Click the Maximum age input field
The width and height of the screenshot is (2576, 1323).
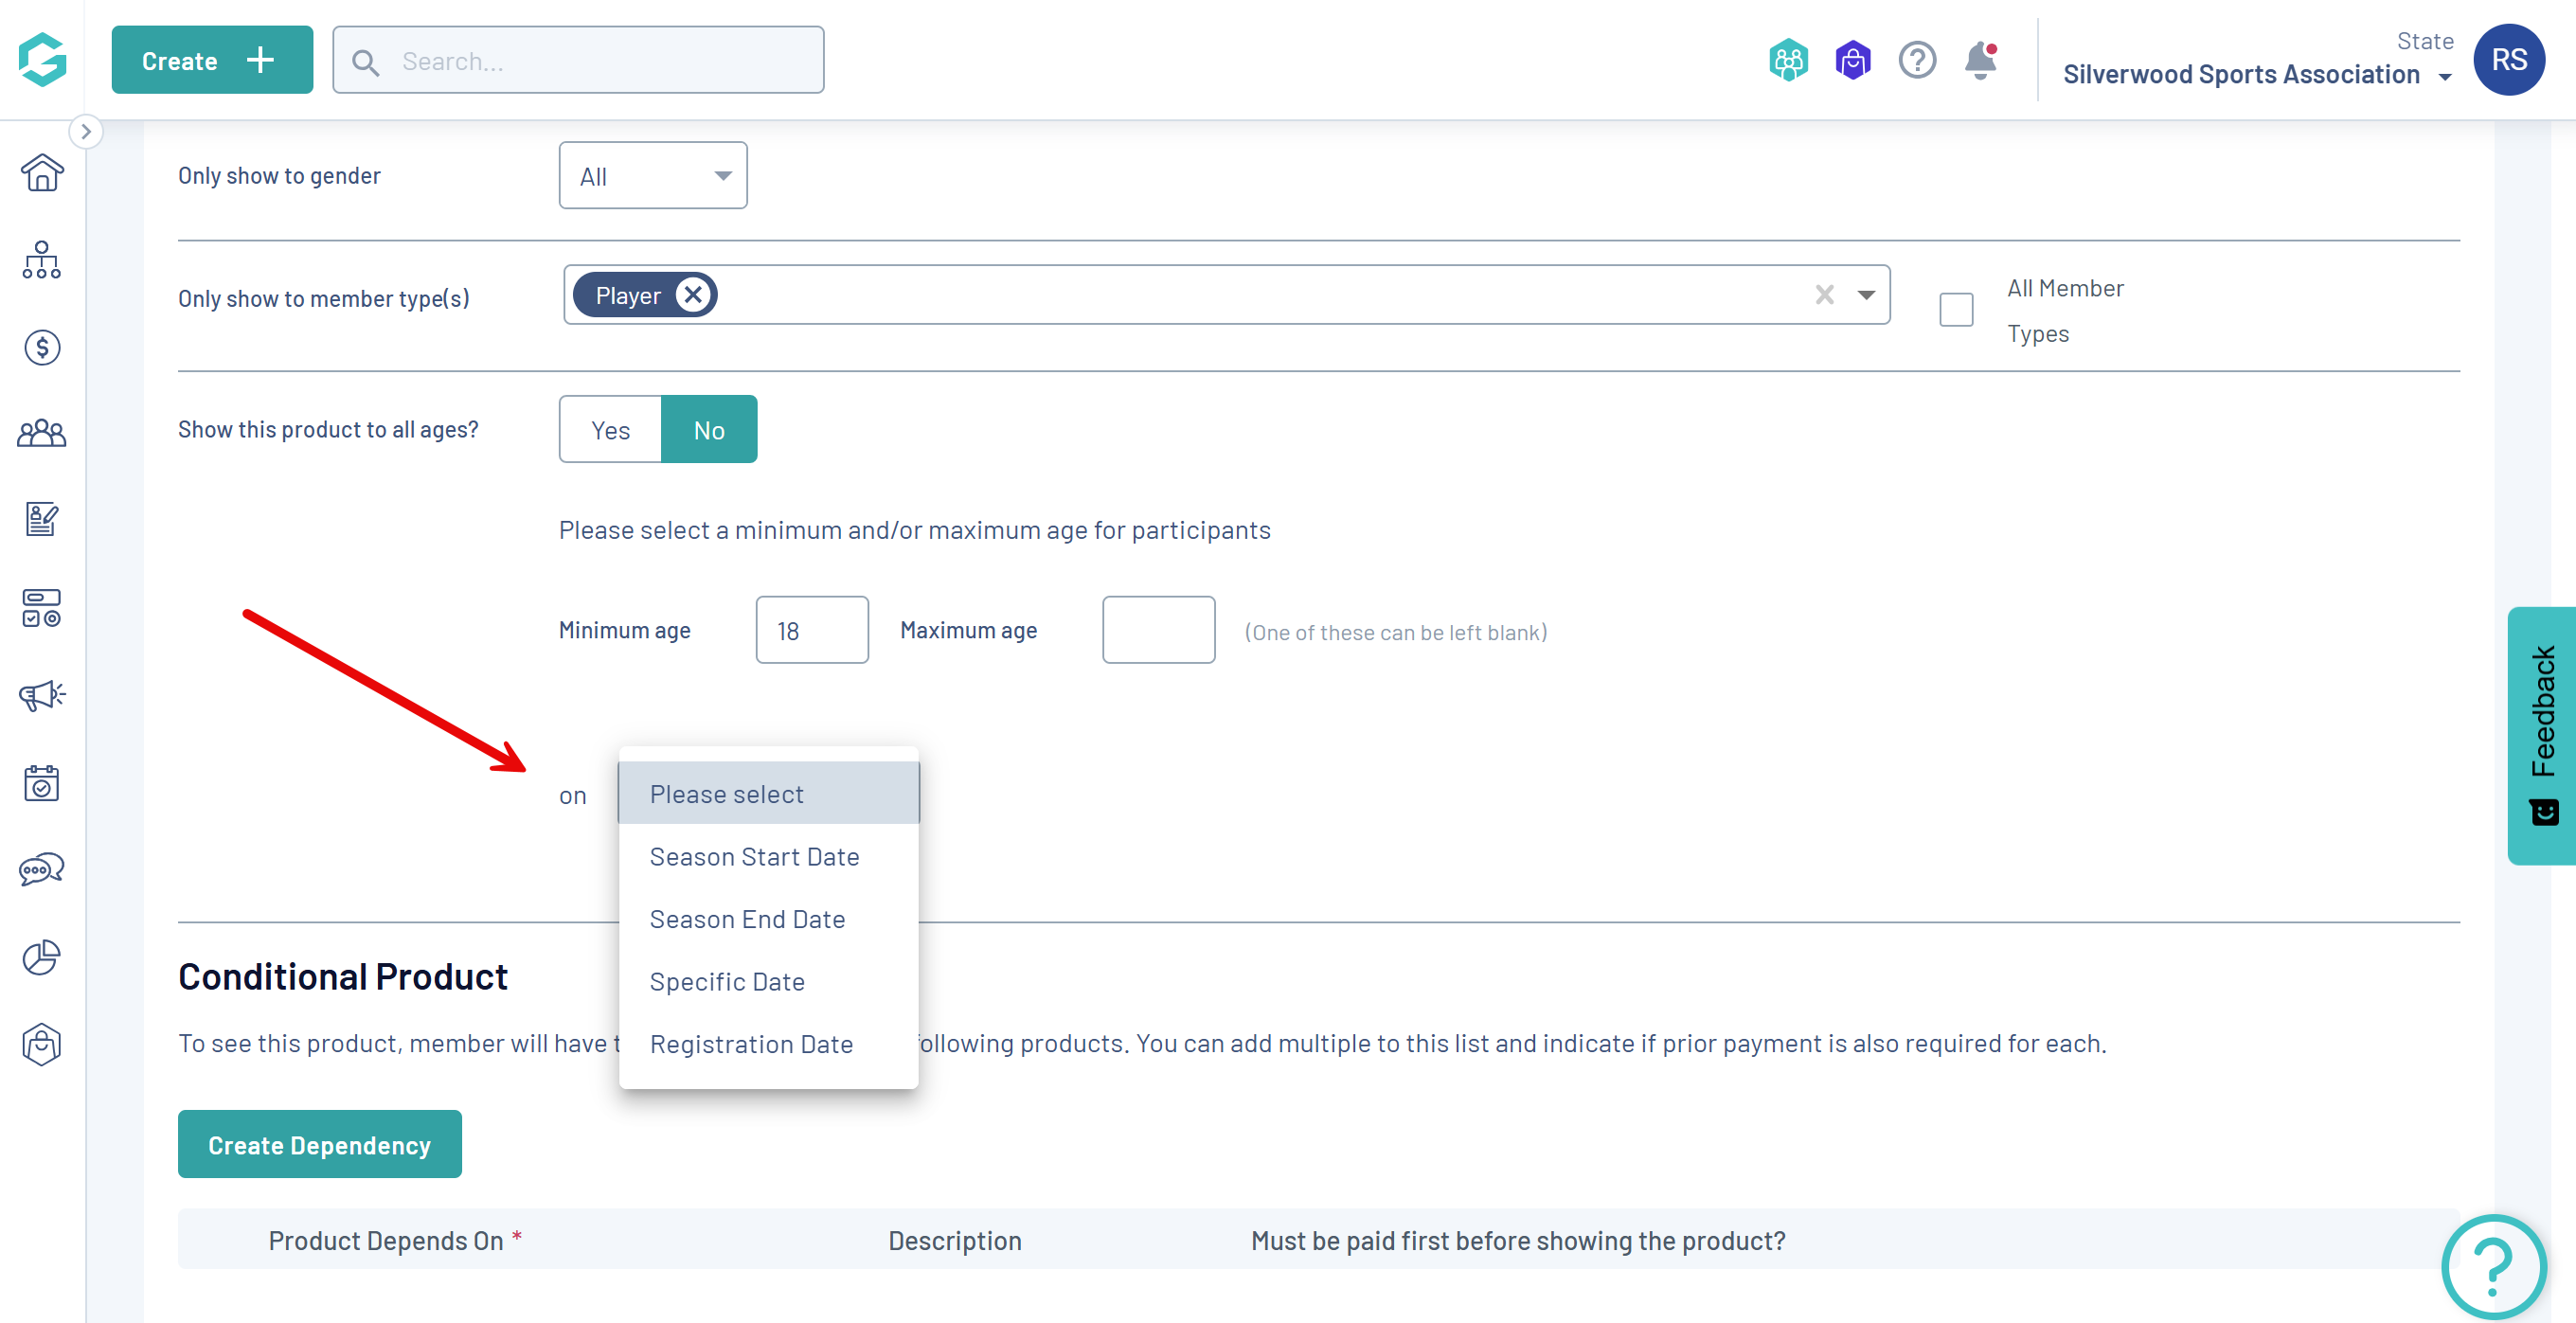[x=1158, y=630]
